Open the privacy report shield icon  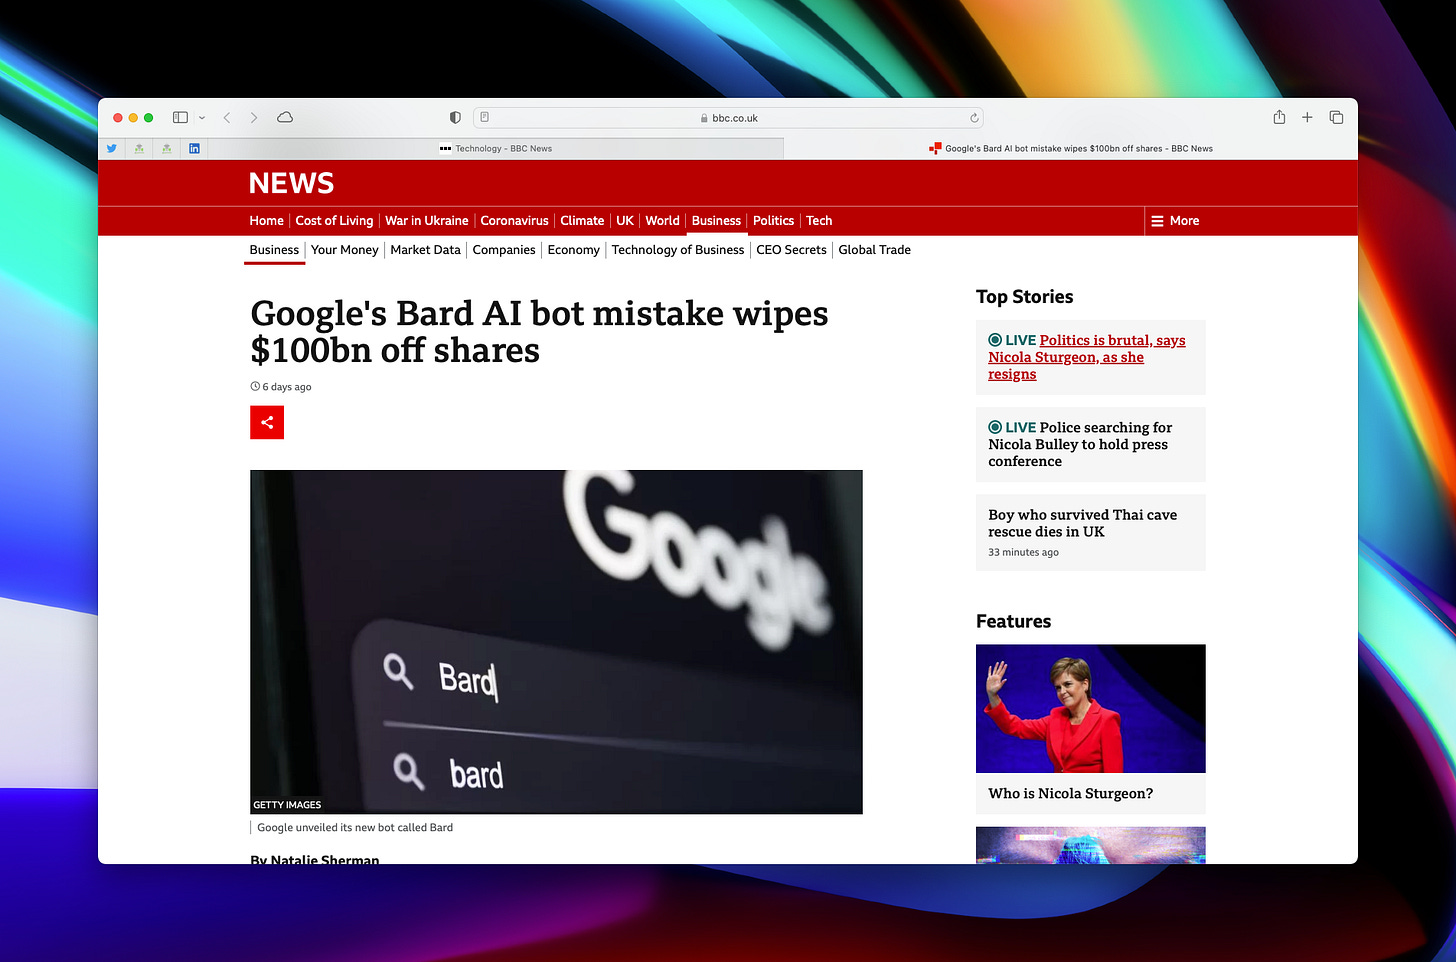tap(455, 117)
